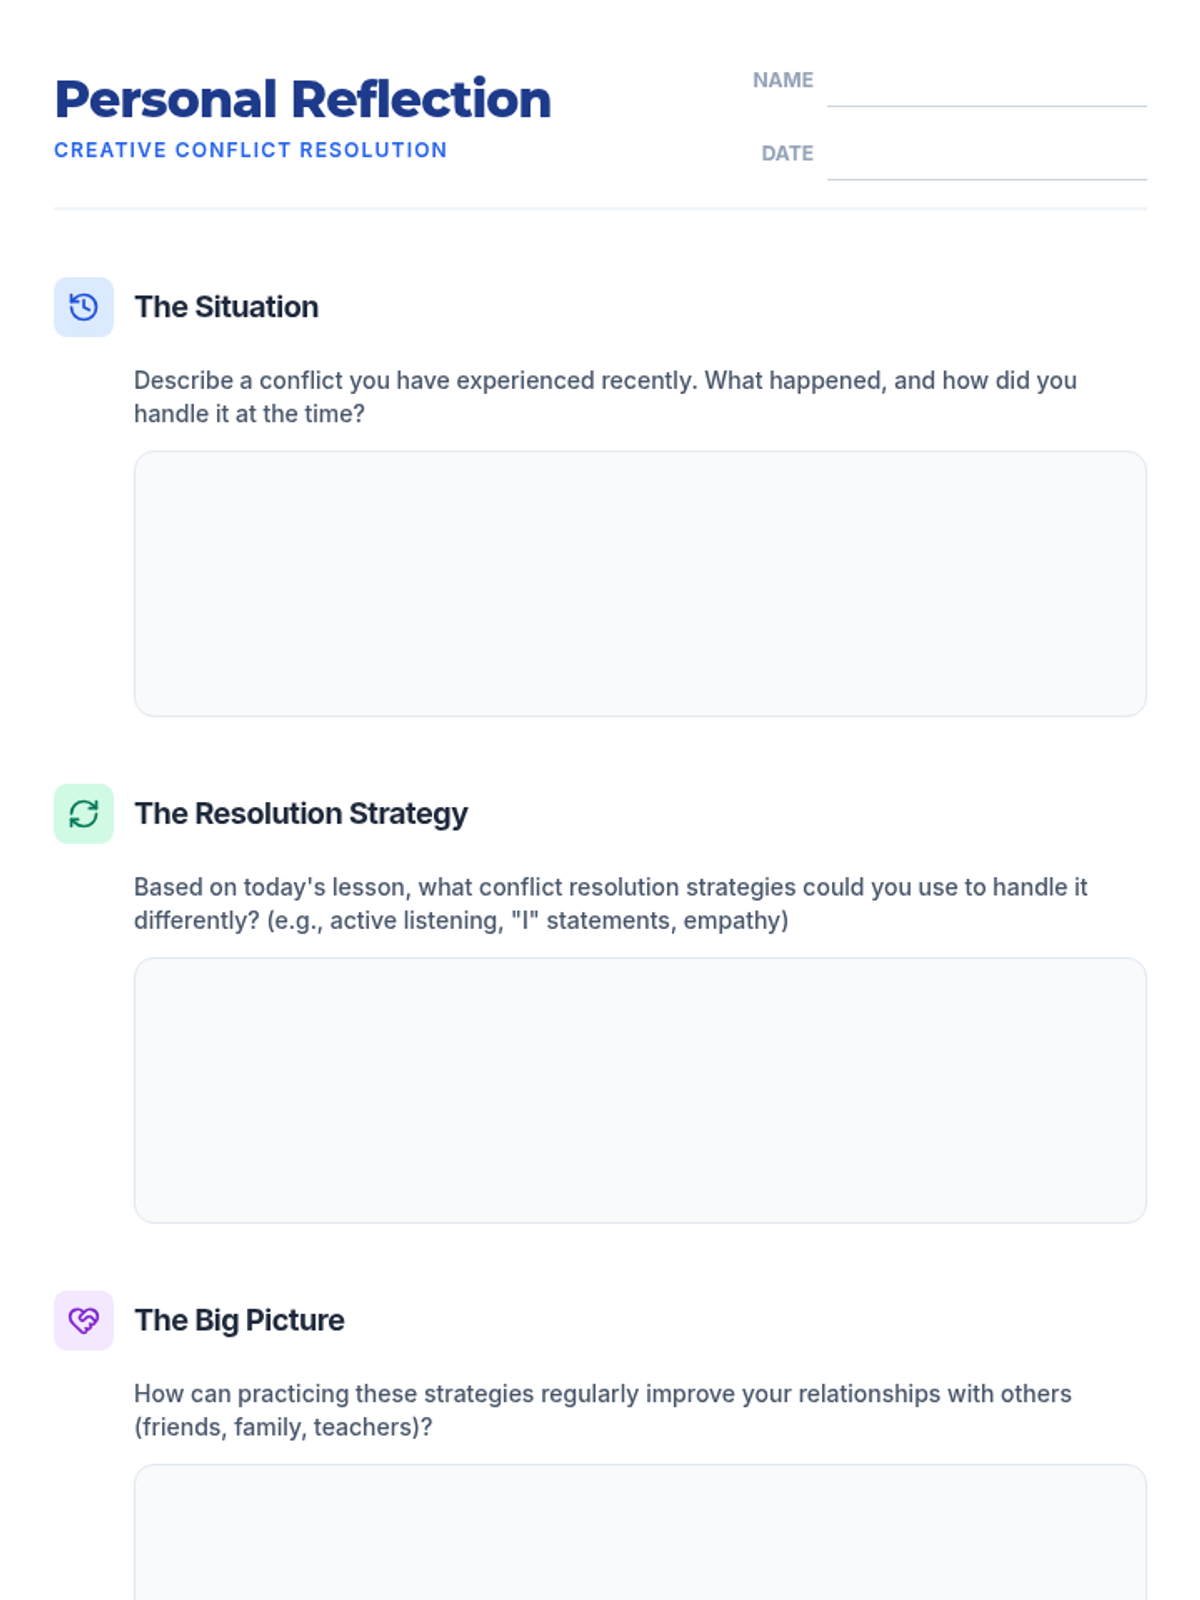Click the Name input line
Screen dimensions: 1200x1600
click(x=986, y=88)
